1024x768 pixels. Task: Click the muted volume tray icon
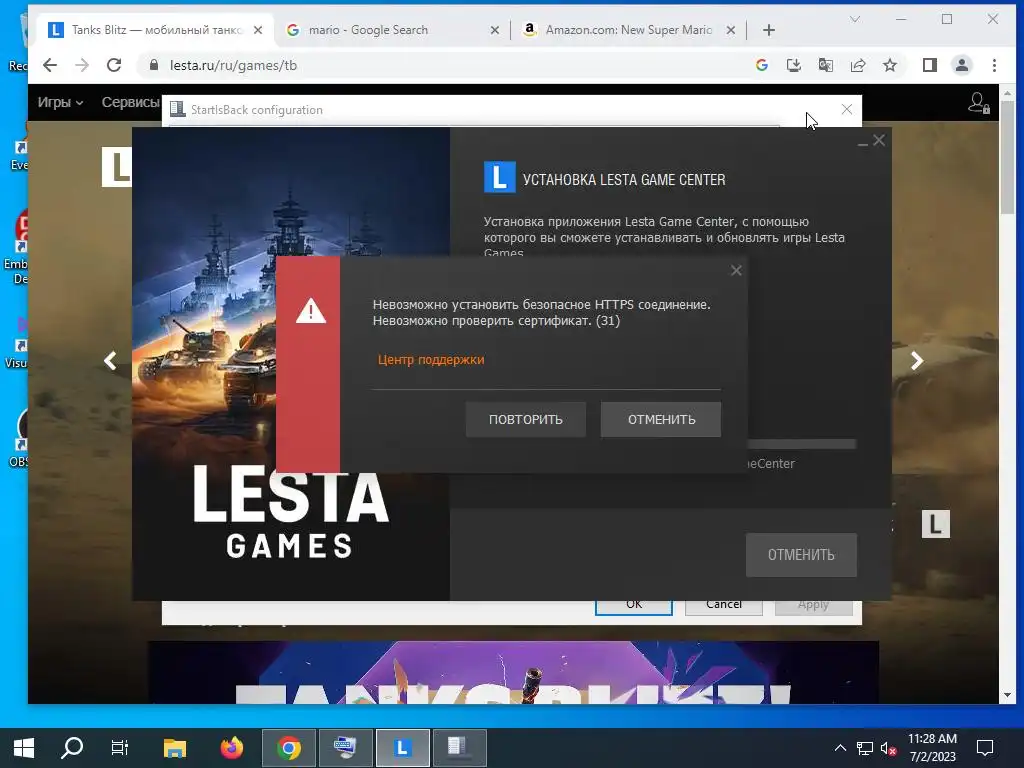[888, 748]
